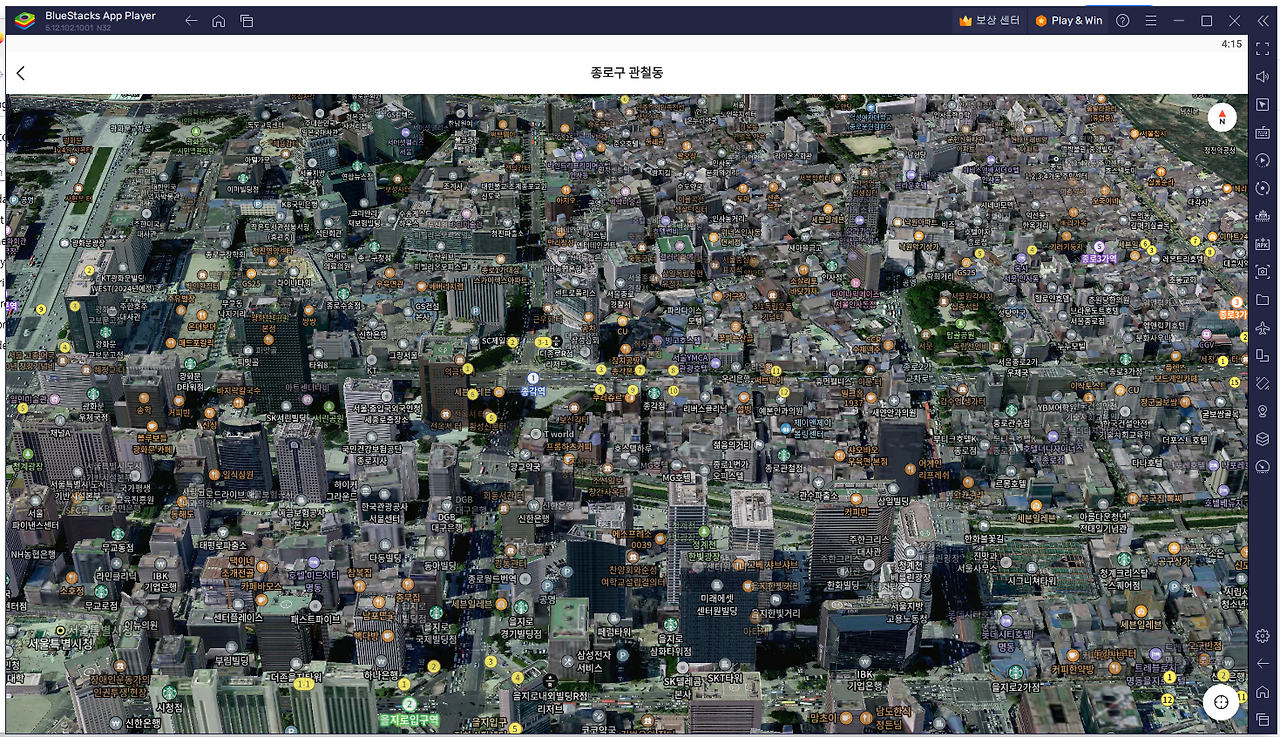Open the Play & Win panel
The image size is (1280, 737).
click(x=1069, y=20)
